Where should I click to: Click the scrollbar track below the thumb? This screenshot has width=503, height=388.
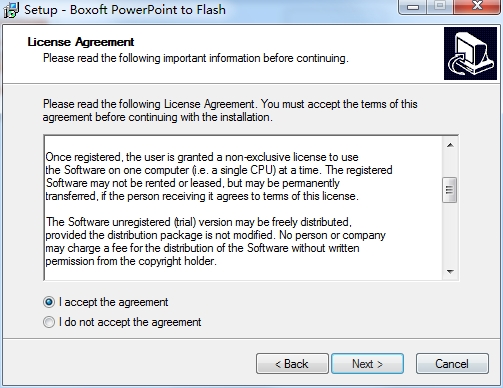tap(450, 233)
